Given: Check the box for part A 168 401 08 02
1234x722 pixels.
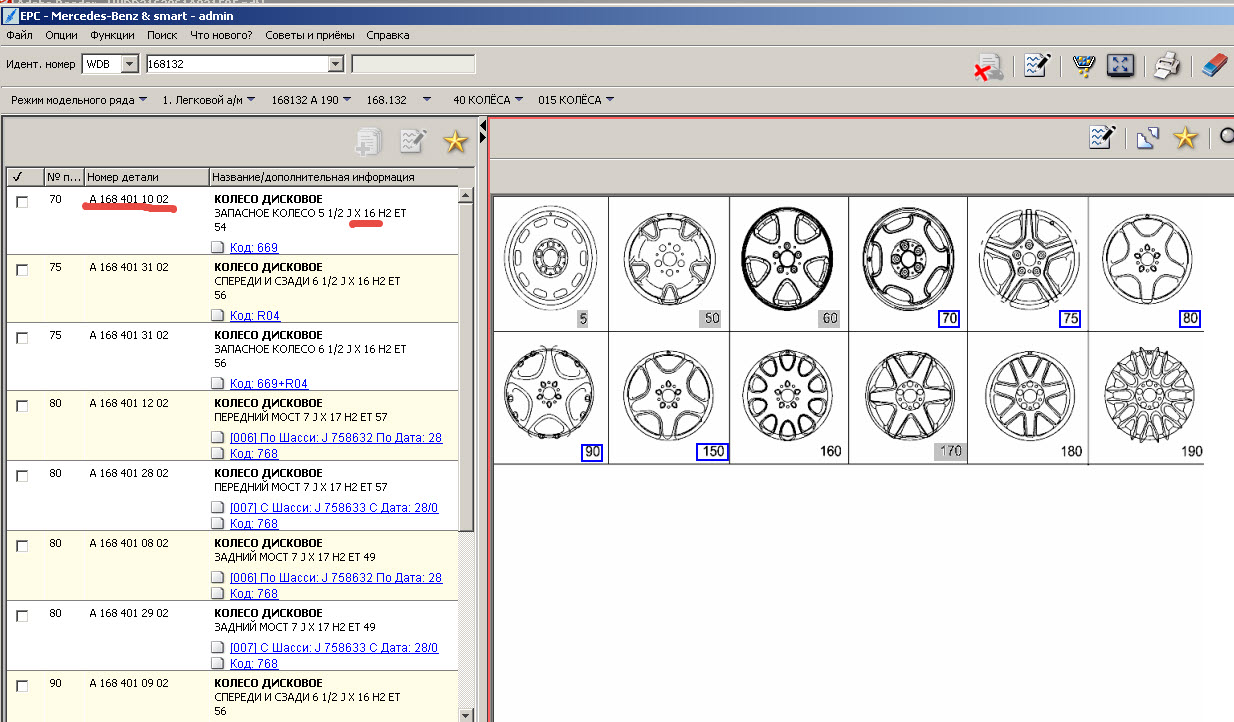Looking at the screenshot, I should point(22,545).
